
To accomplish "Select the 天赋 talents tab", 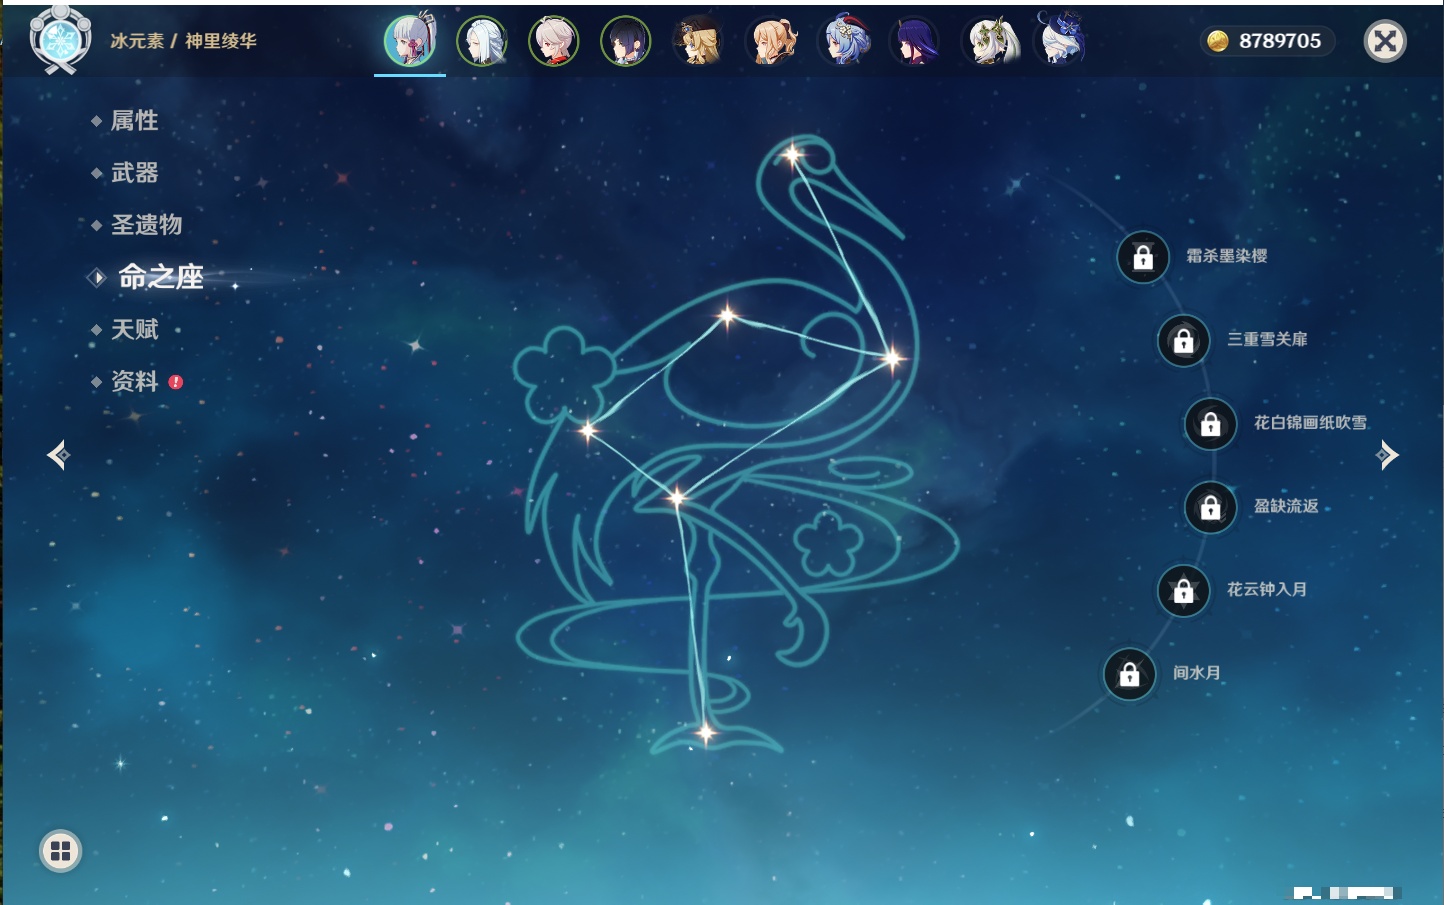I will pos(134,329).
